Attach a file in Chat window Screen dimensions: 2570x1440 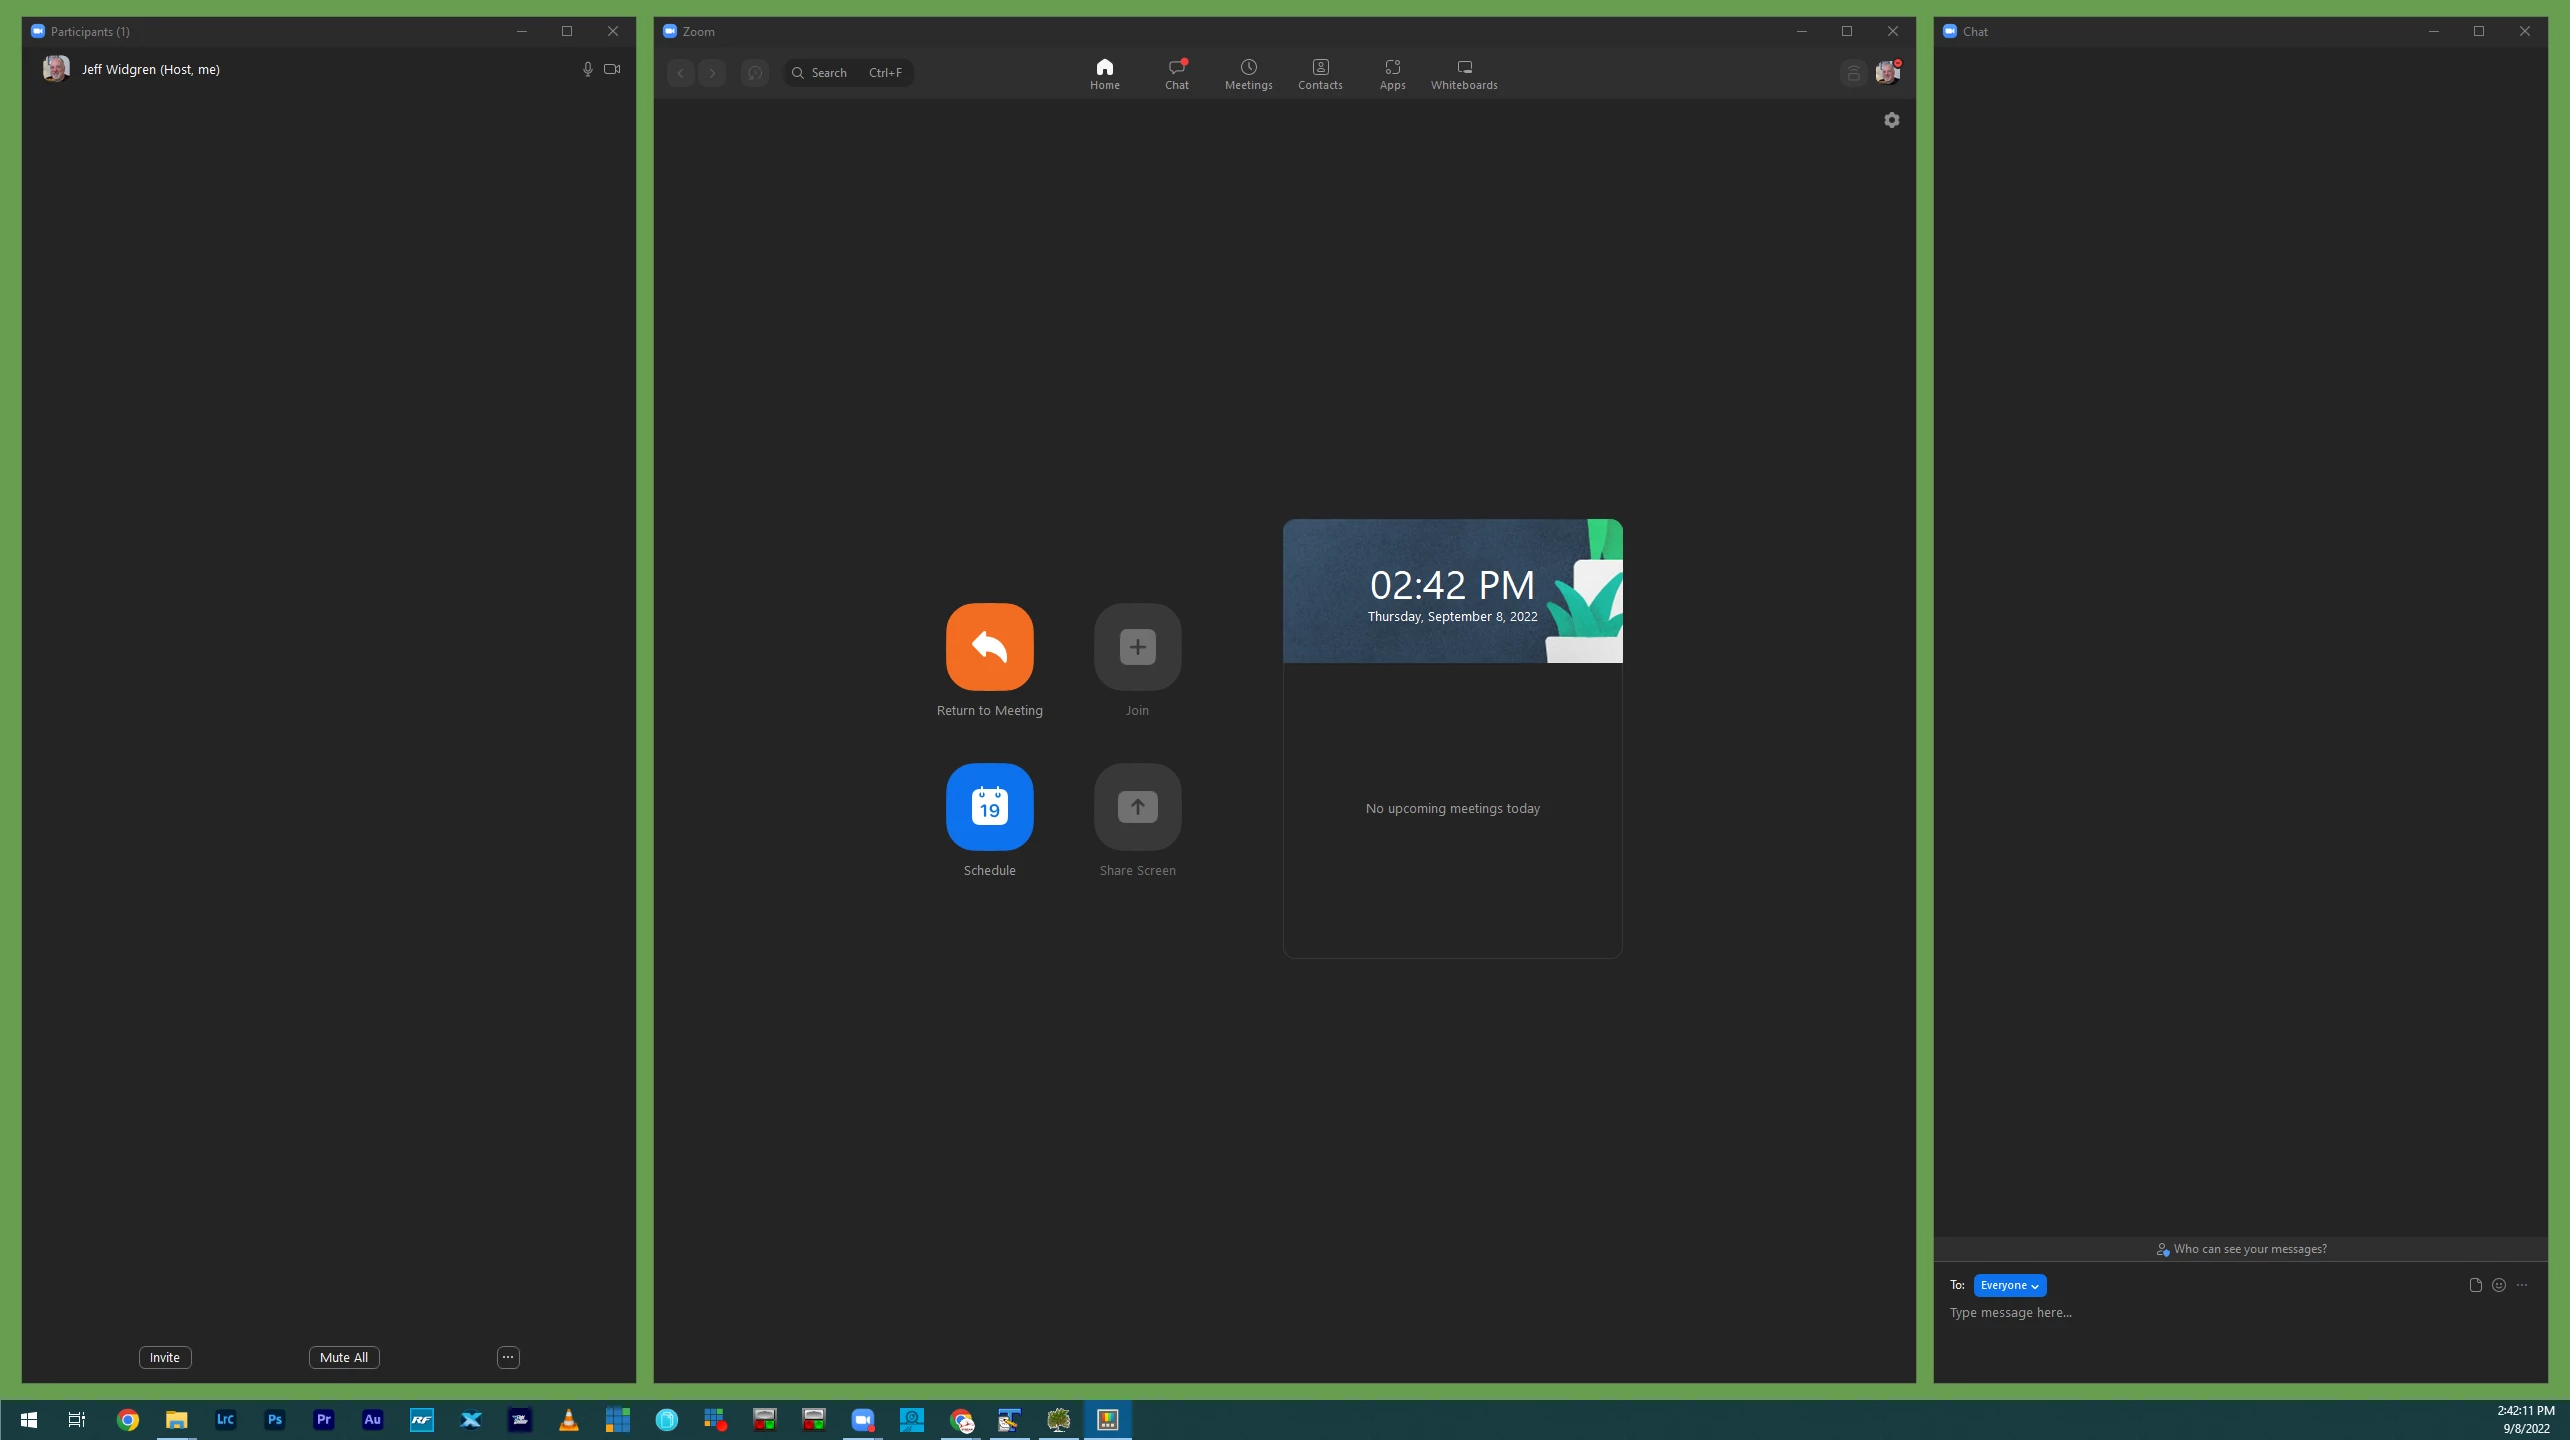[2475, 1285]
